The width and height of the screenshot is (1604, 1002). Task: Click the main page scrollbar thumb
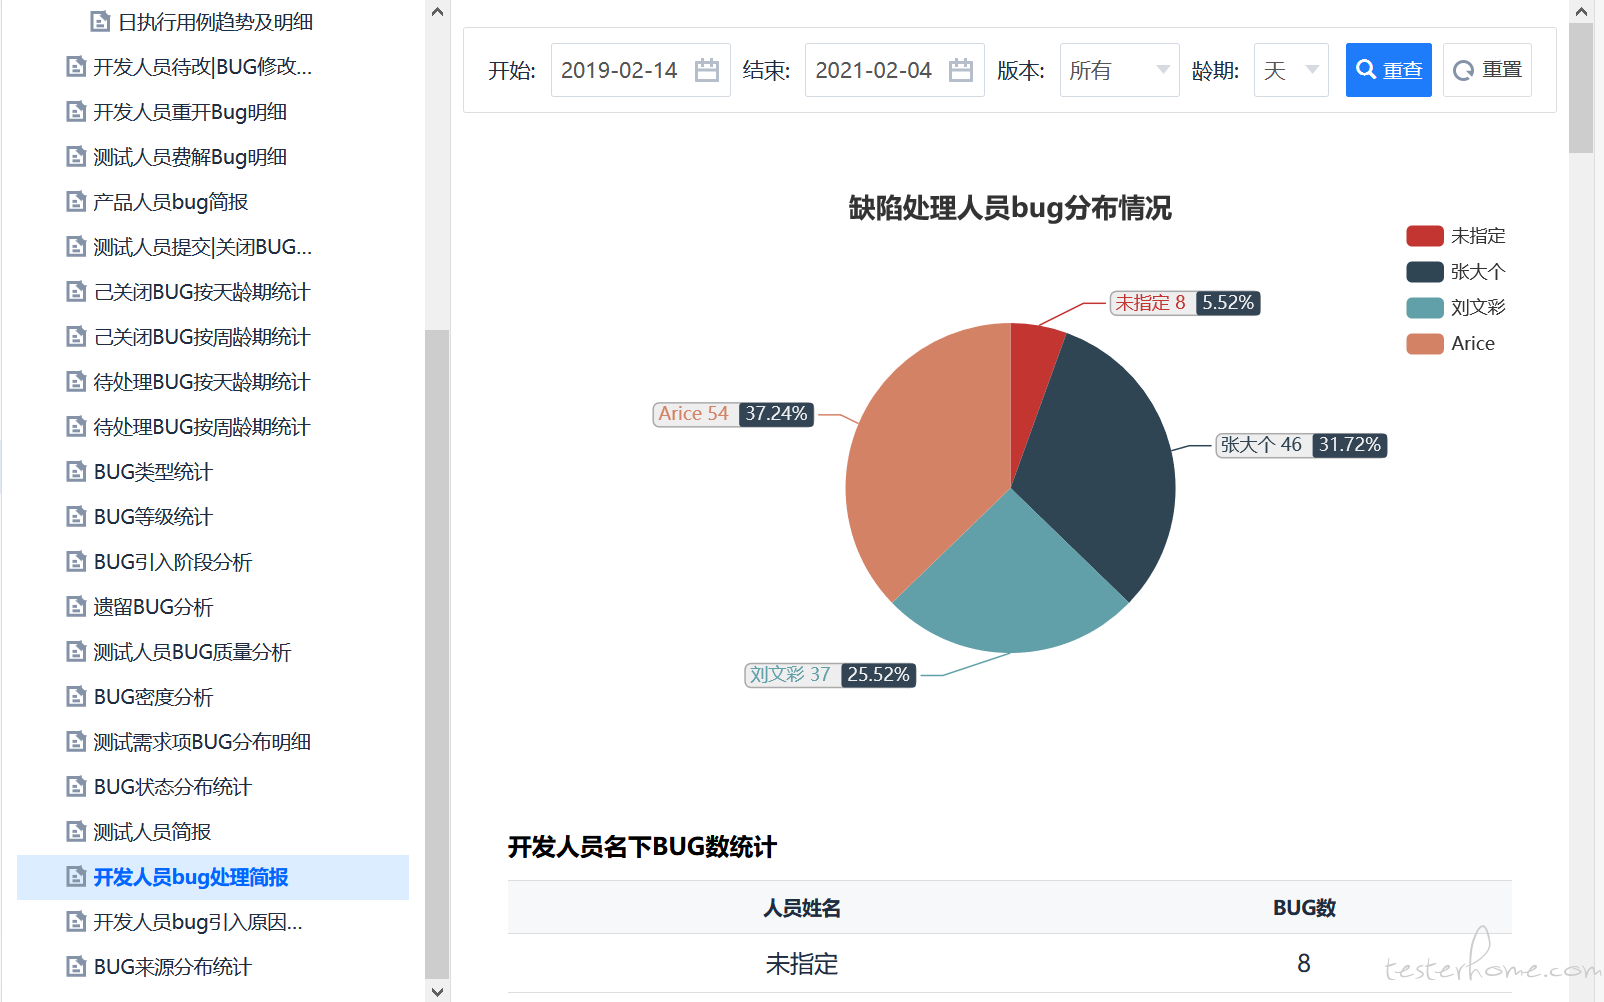[1581, 88]
